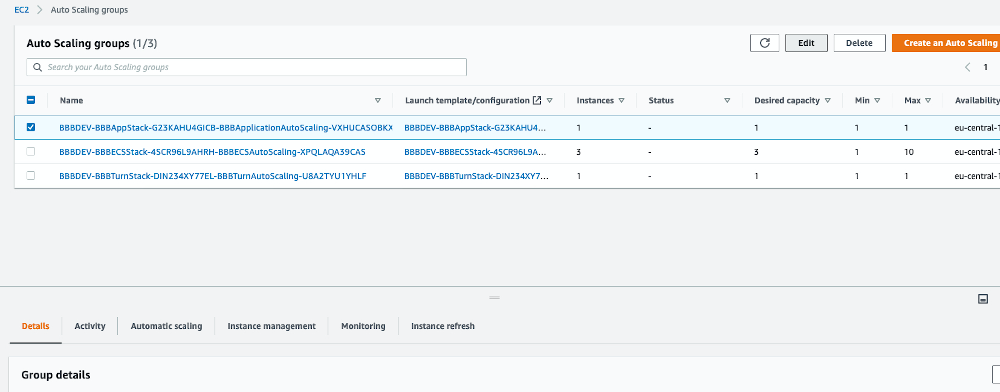
Task: Click page number 1 in pagination
Action: pos(985,67)
